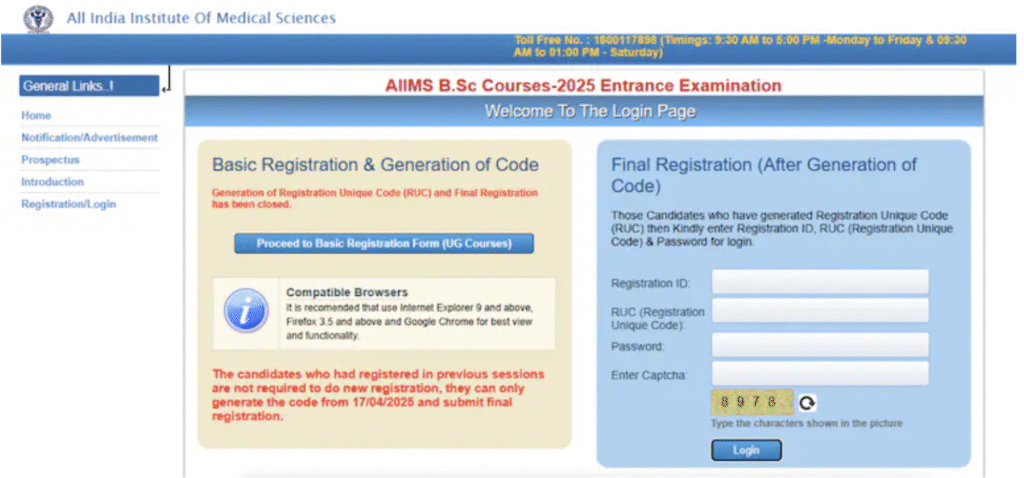Screen dimensions: 1024x478
Task: Focus the Registration ID field
Action: click(820, 283)
